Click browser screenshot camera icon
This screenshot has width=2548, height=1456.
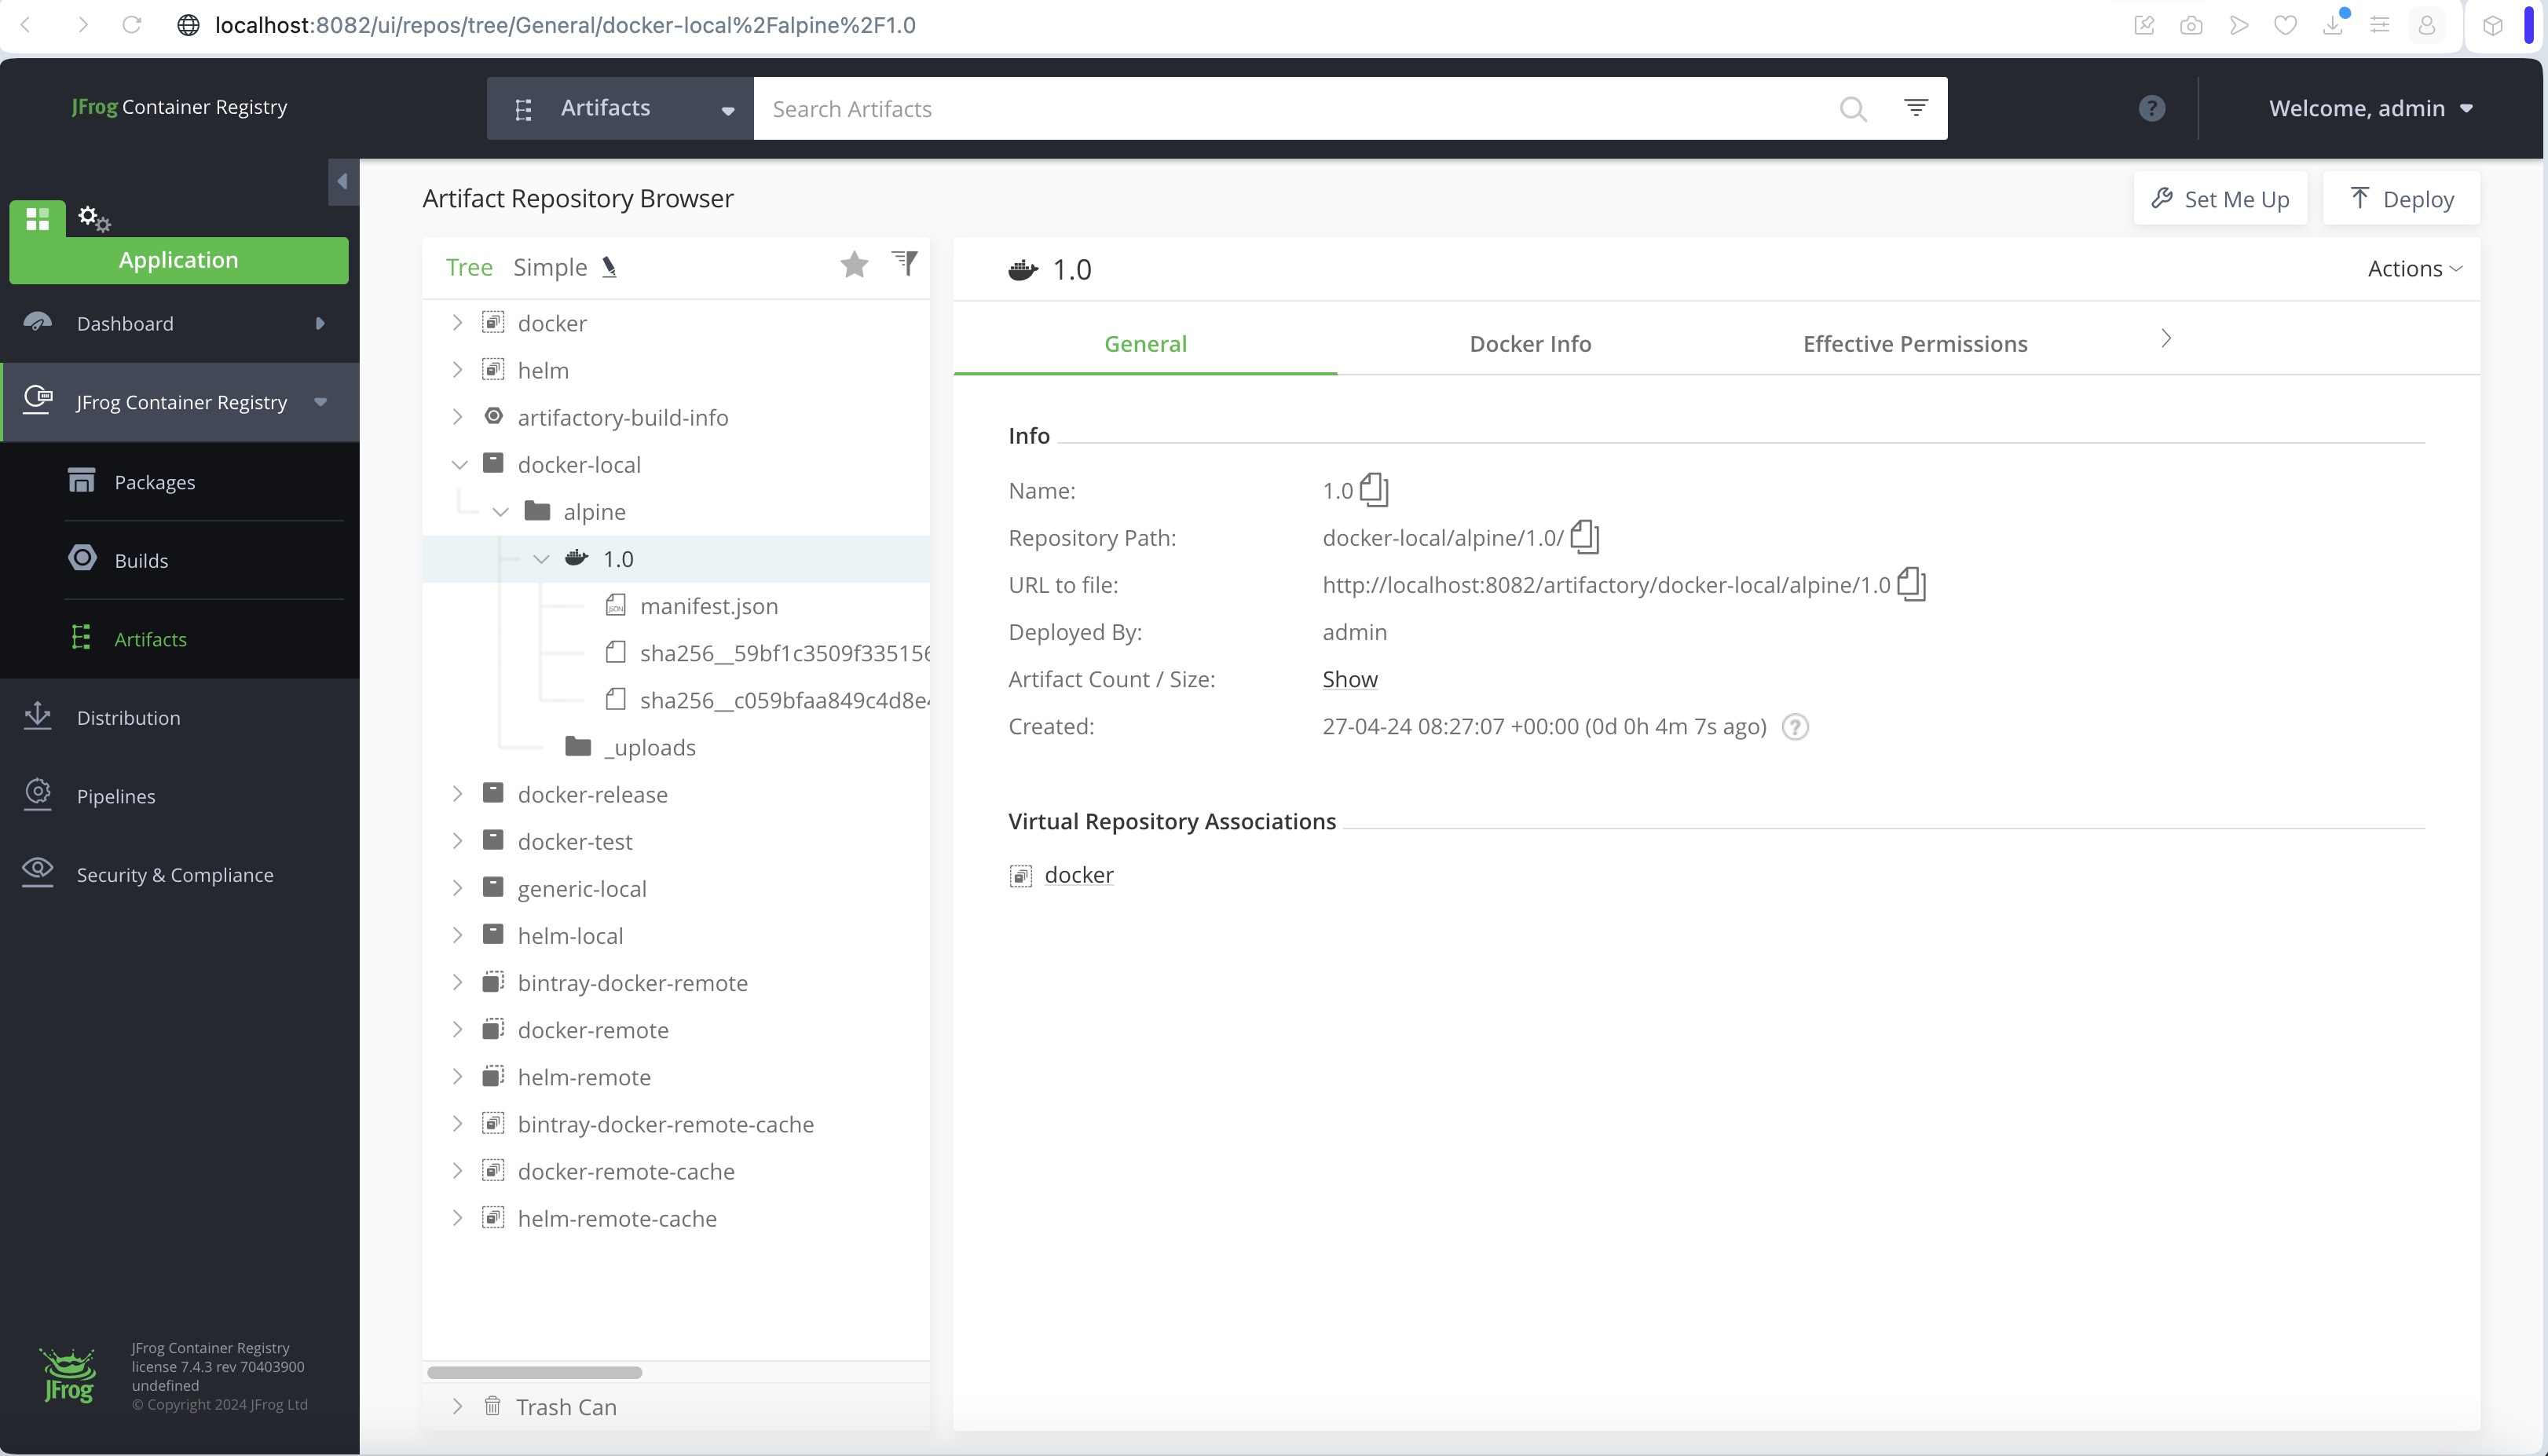[2191, 25]
